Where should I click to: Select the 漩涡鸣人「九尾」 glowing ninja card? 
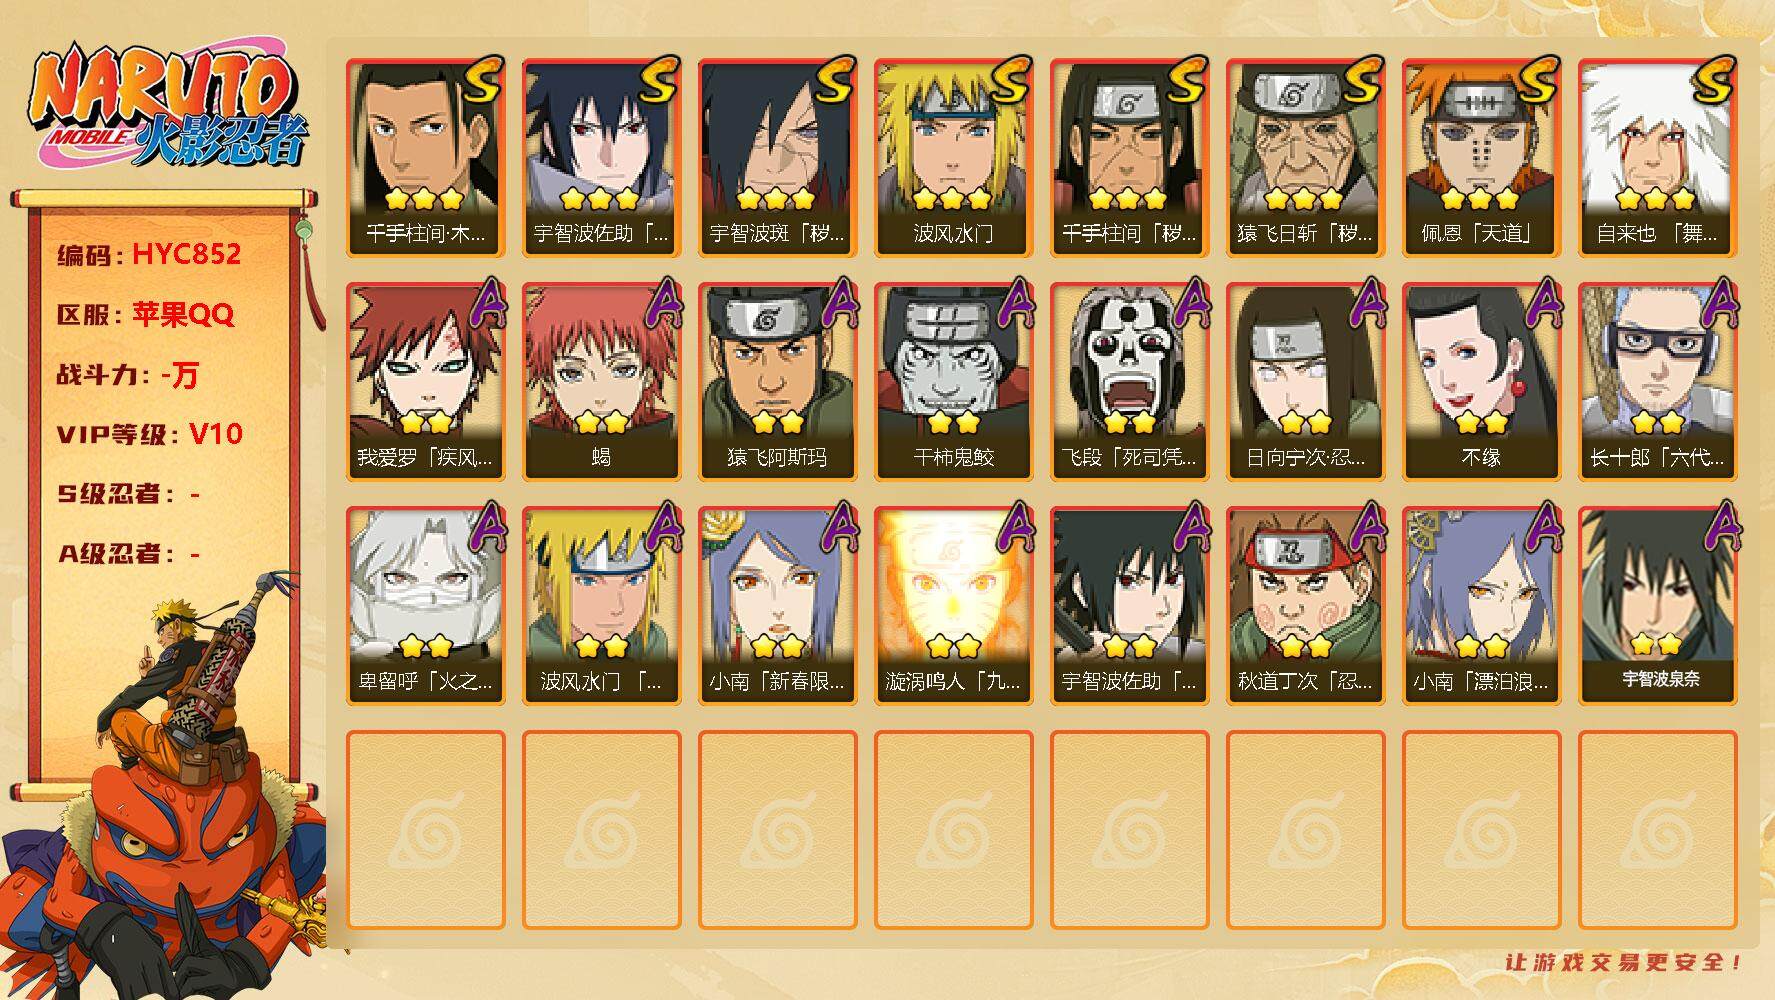(953, 606)
